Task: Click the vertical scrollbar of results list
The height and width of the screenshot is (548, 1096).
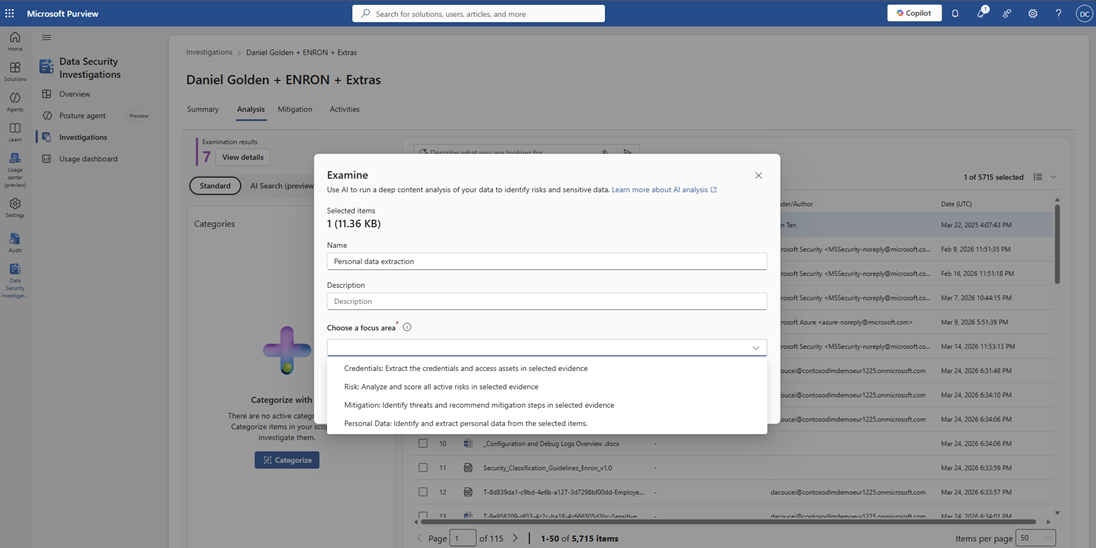Action: click(1059, 244)
